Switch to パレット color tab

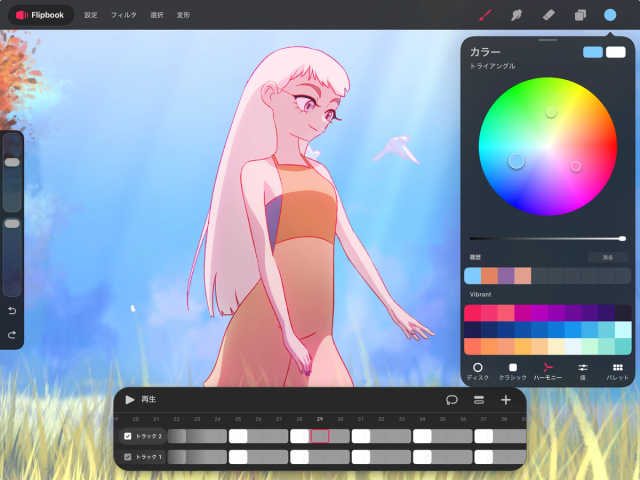click(x=617, y=371)
